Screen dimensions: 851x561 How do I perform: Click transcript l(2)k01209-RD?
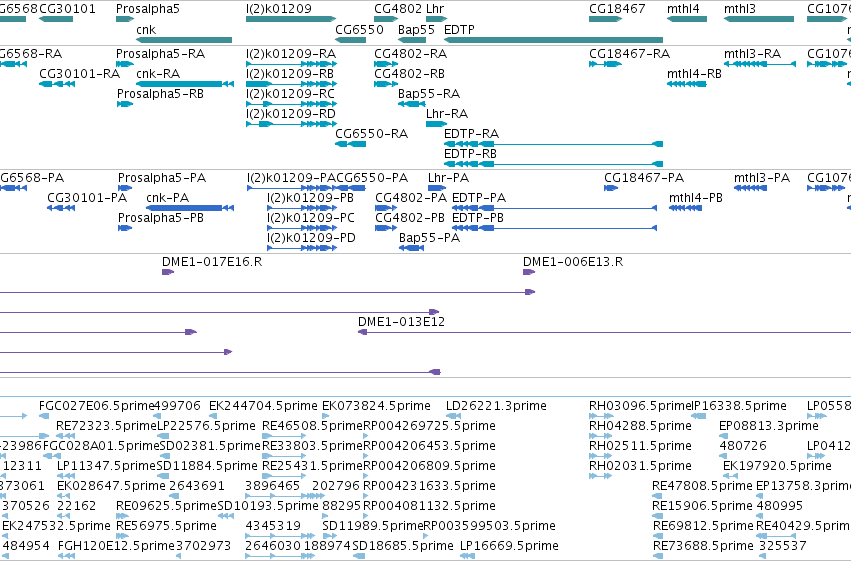coord(291,114)
